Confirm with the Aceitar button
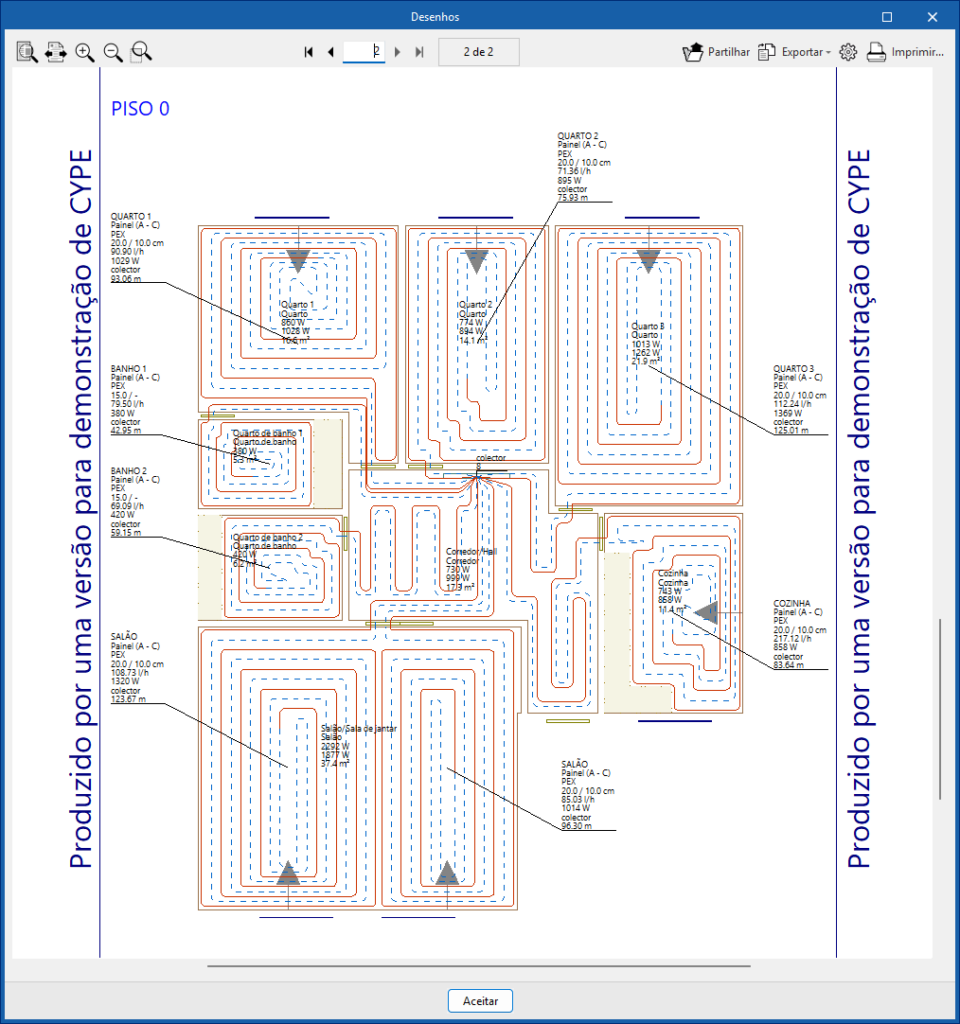 [x=480, y=1000]
